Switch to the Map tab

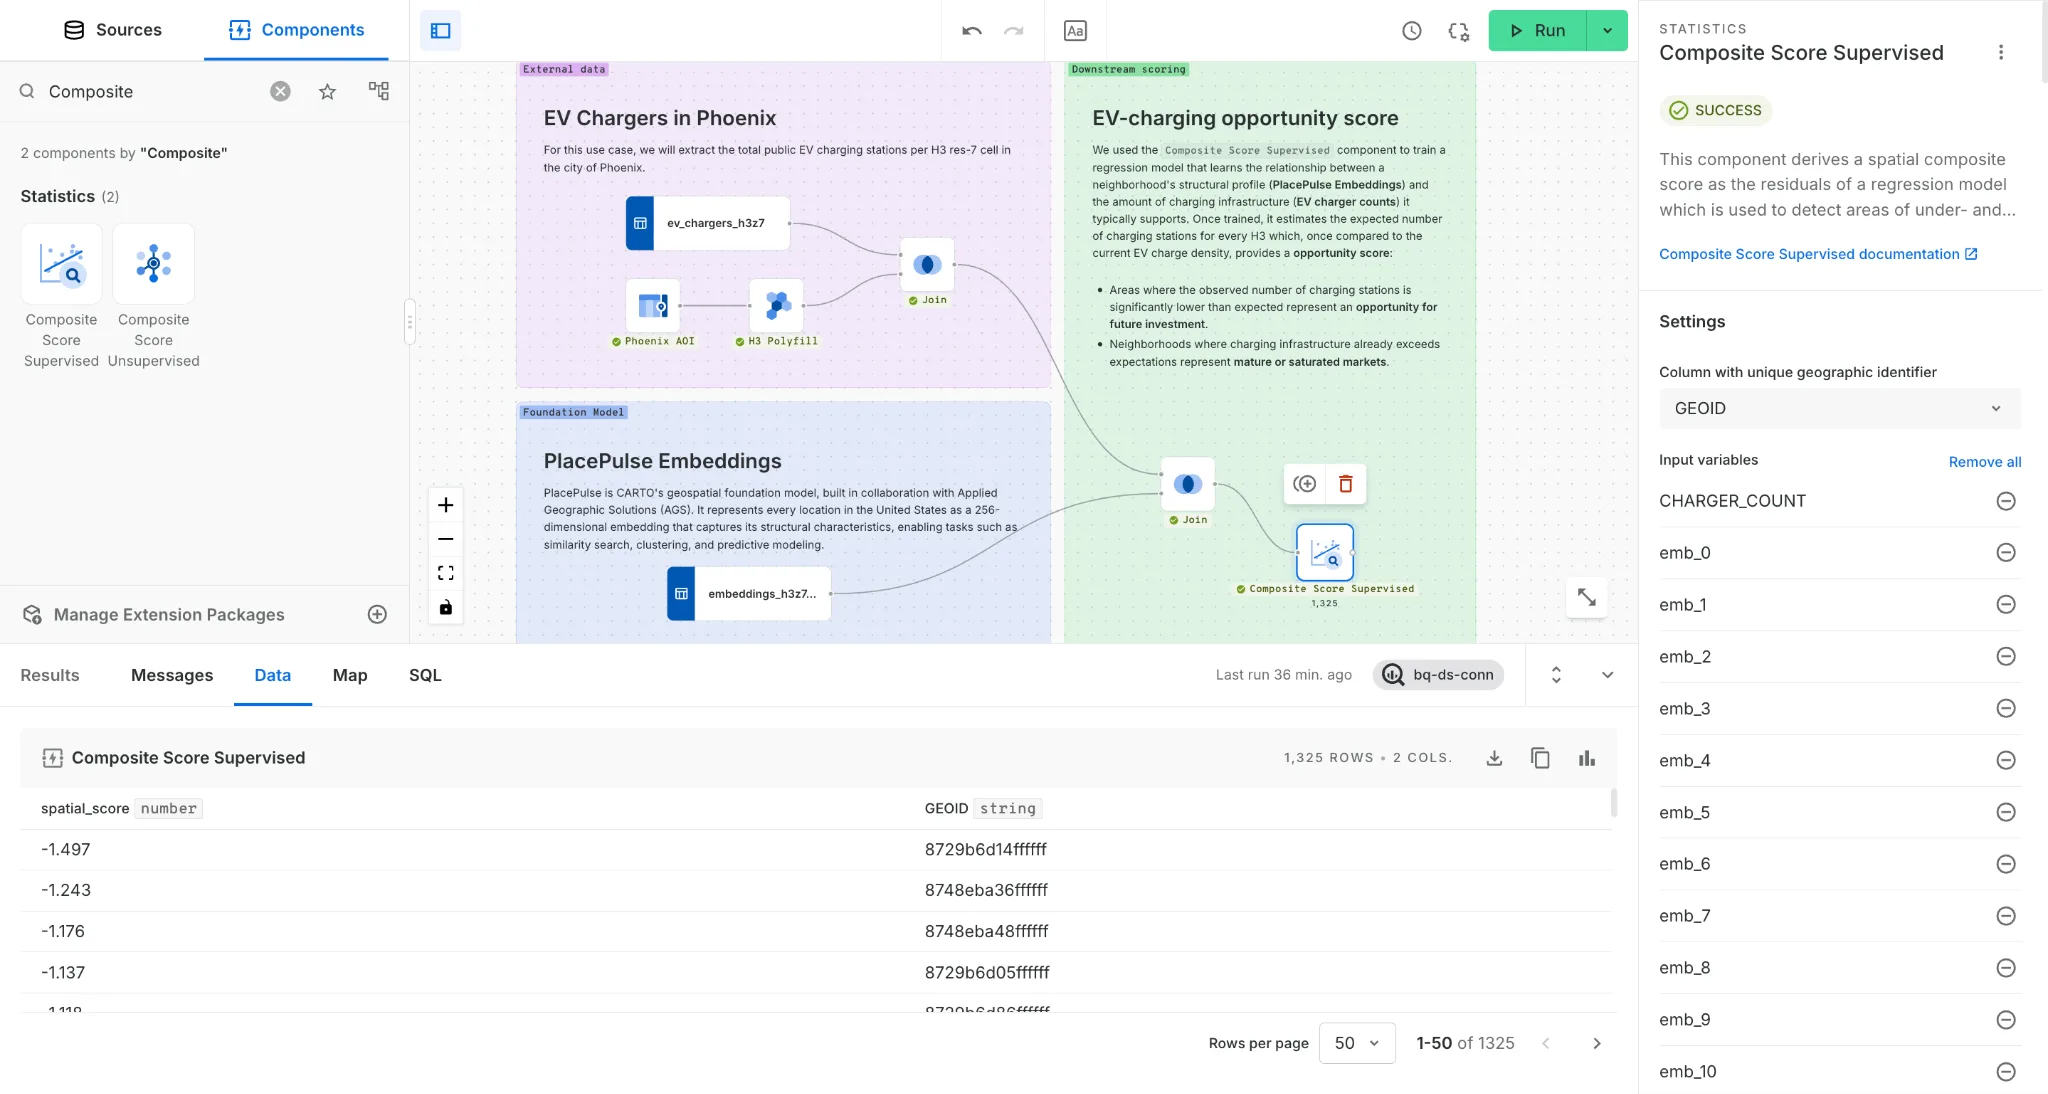pyautogui.click(x=350, y=675)
